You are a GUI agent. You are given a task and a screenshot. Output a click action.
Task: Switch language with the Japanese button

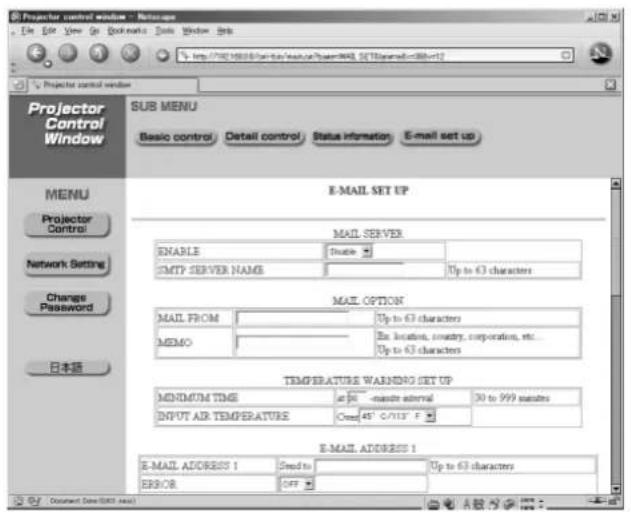(x=67, y=367)
